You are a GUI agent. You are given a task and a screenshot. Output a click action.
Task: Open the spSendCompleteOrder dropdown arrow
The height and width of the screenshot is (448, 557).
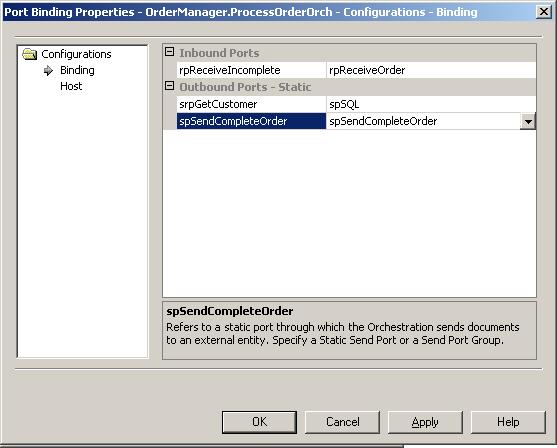(x=528, y=122)
